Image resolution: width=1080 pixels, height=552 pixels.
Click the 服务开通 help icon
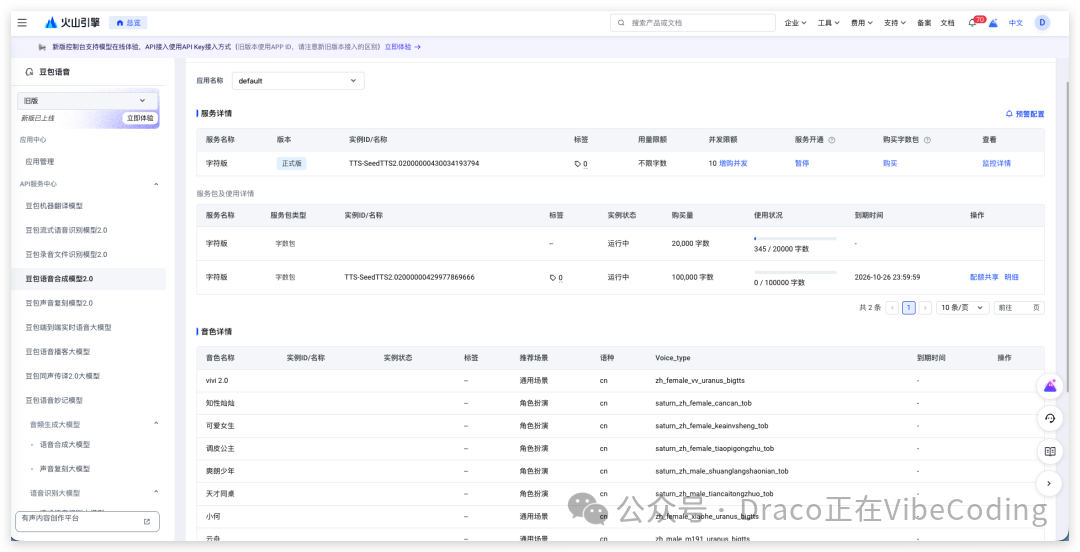tap(831, 140)
